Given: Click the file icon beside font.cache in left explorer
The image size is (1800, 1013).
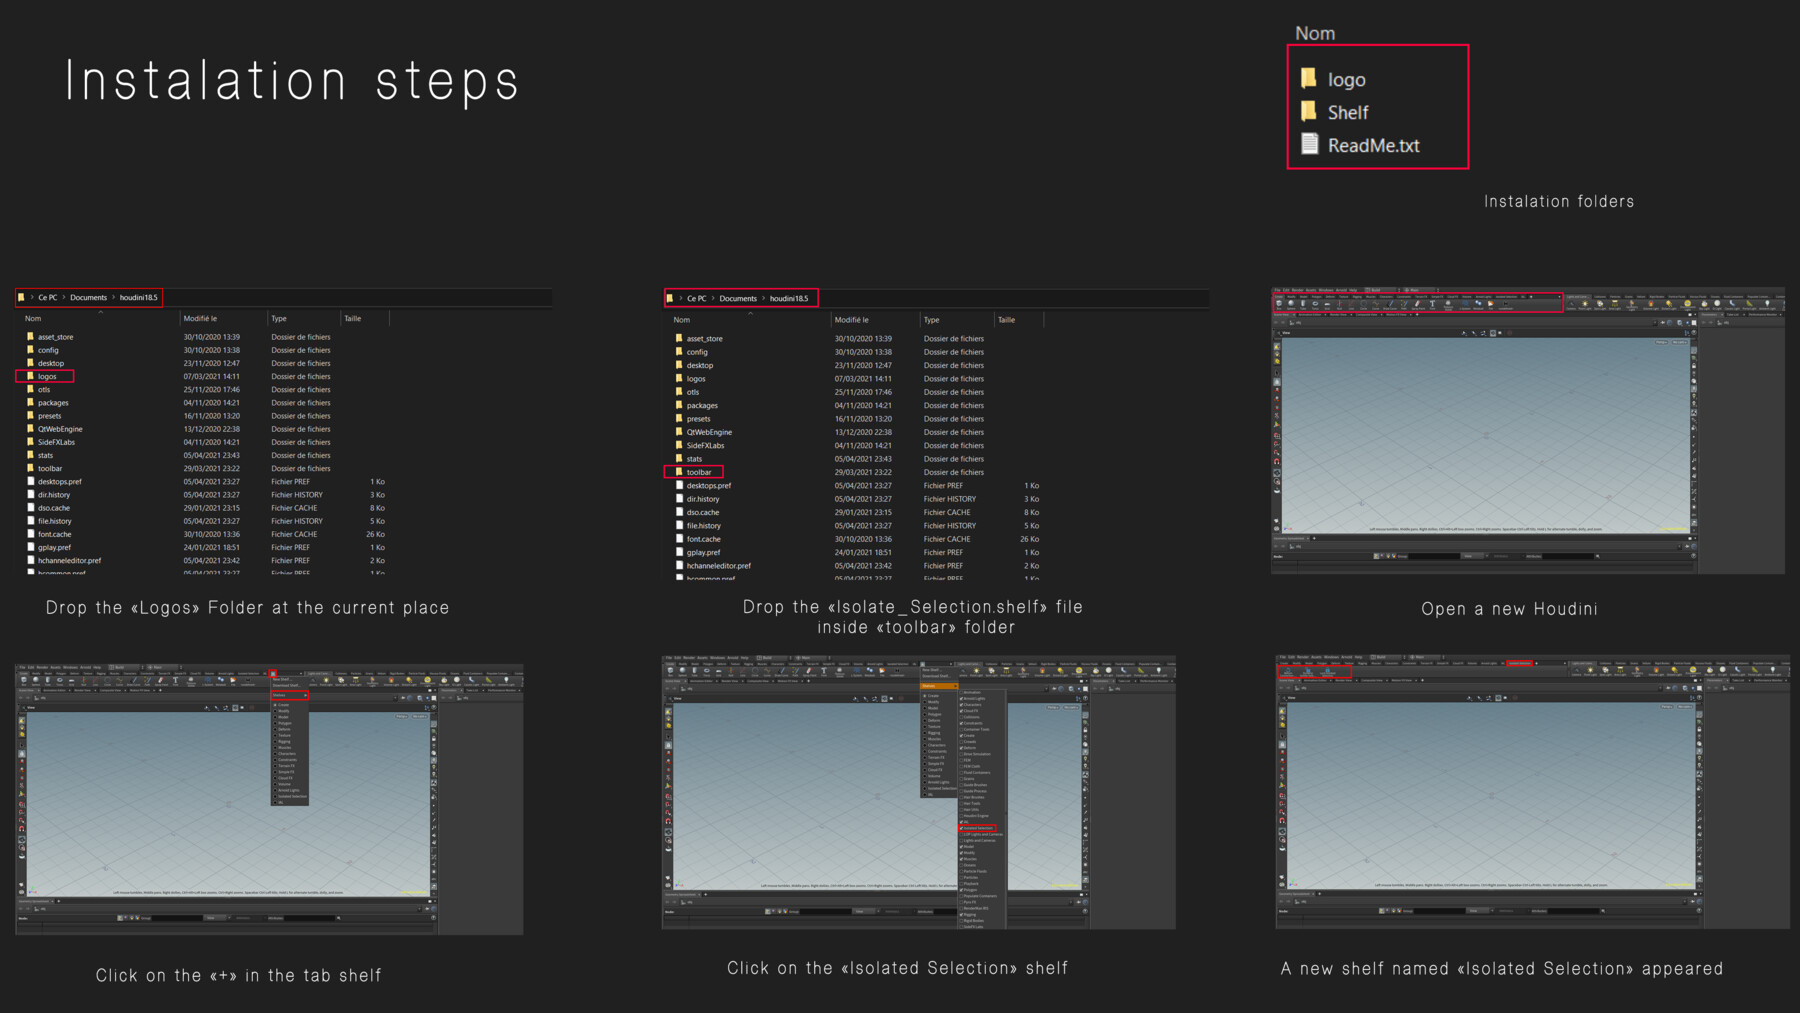Looking at the screenshot, I should coord(30,534).
